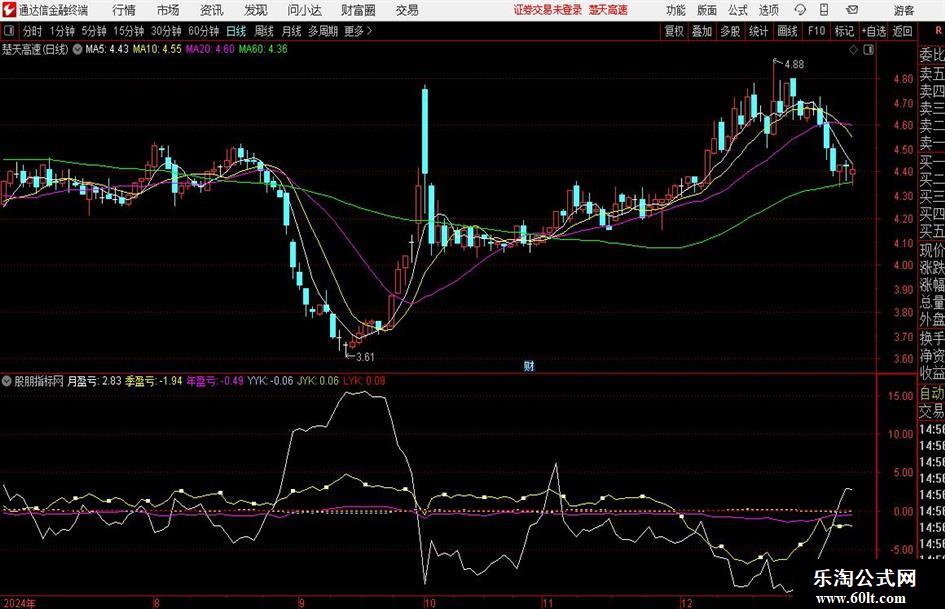
Task: Select the 日线 daily period
Action: 236,31
